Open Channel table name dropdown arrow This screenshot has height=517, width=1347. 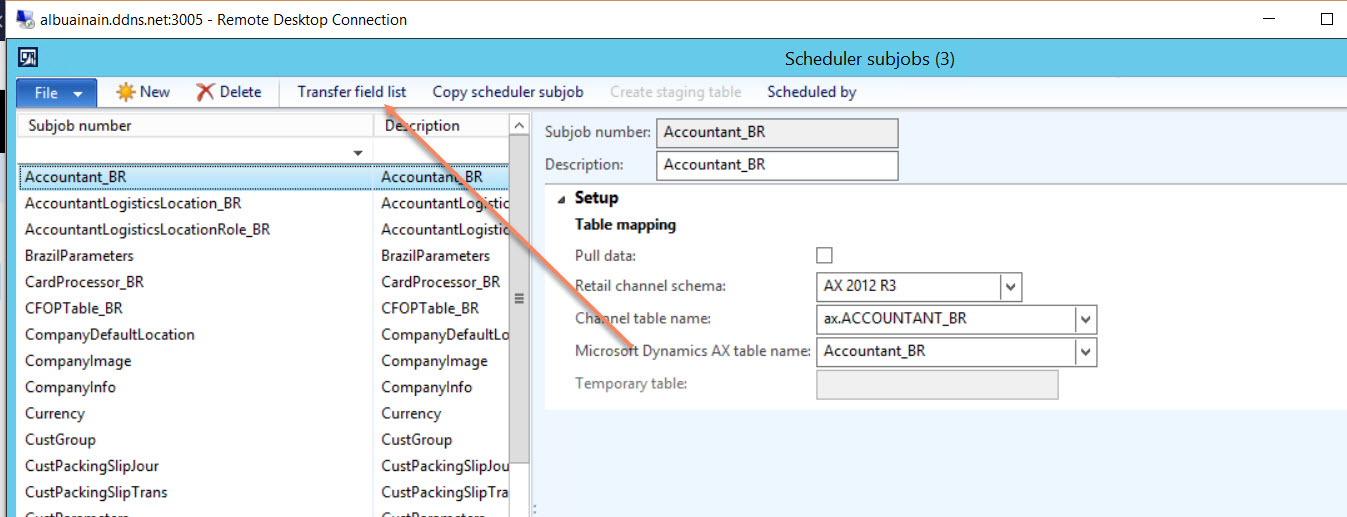tap(1086, 319)
